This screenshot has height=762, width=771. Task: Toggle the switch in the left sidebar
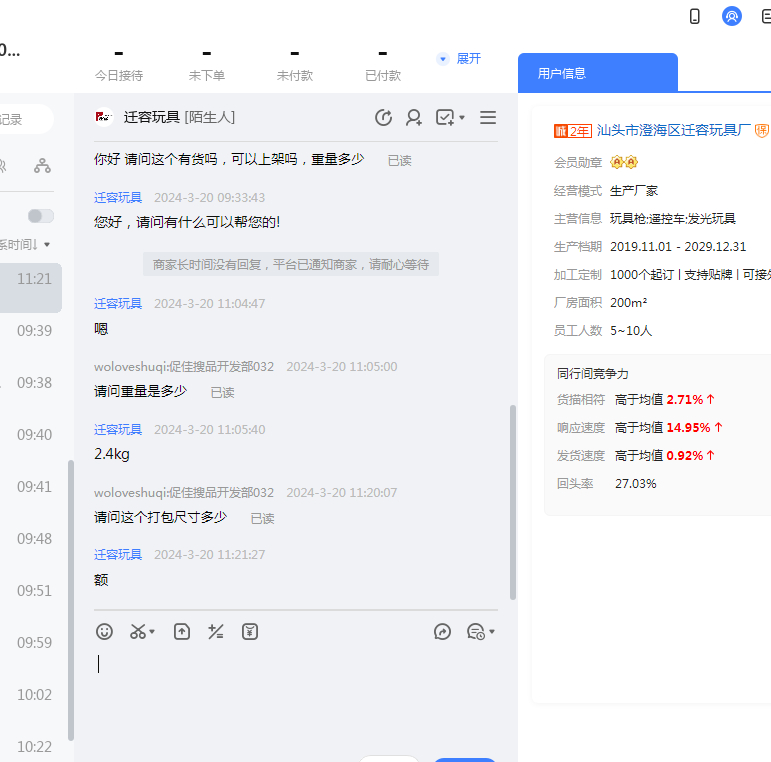41,216
